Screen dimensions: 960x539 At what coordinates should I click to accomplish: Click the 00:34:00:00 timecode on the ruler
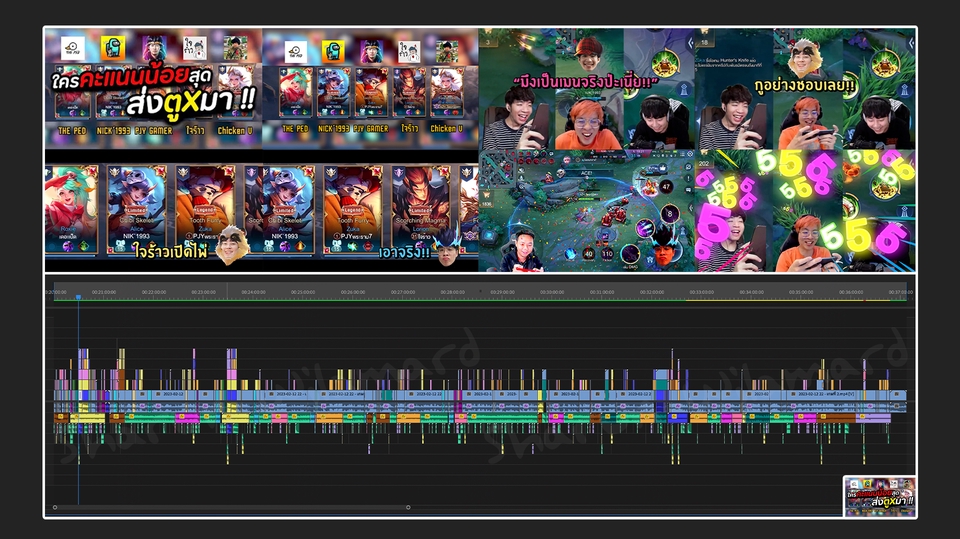[751, 292]
